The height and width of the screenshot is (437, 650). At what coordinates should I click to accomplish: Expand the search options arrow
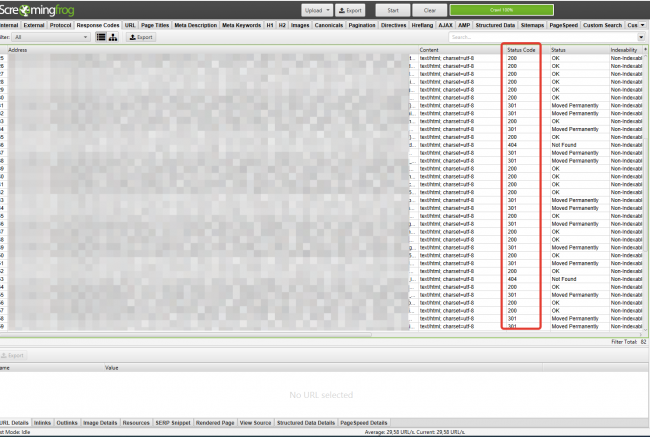pos(641,37)
